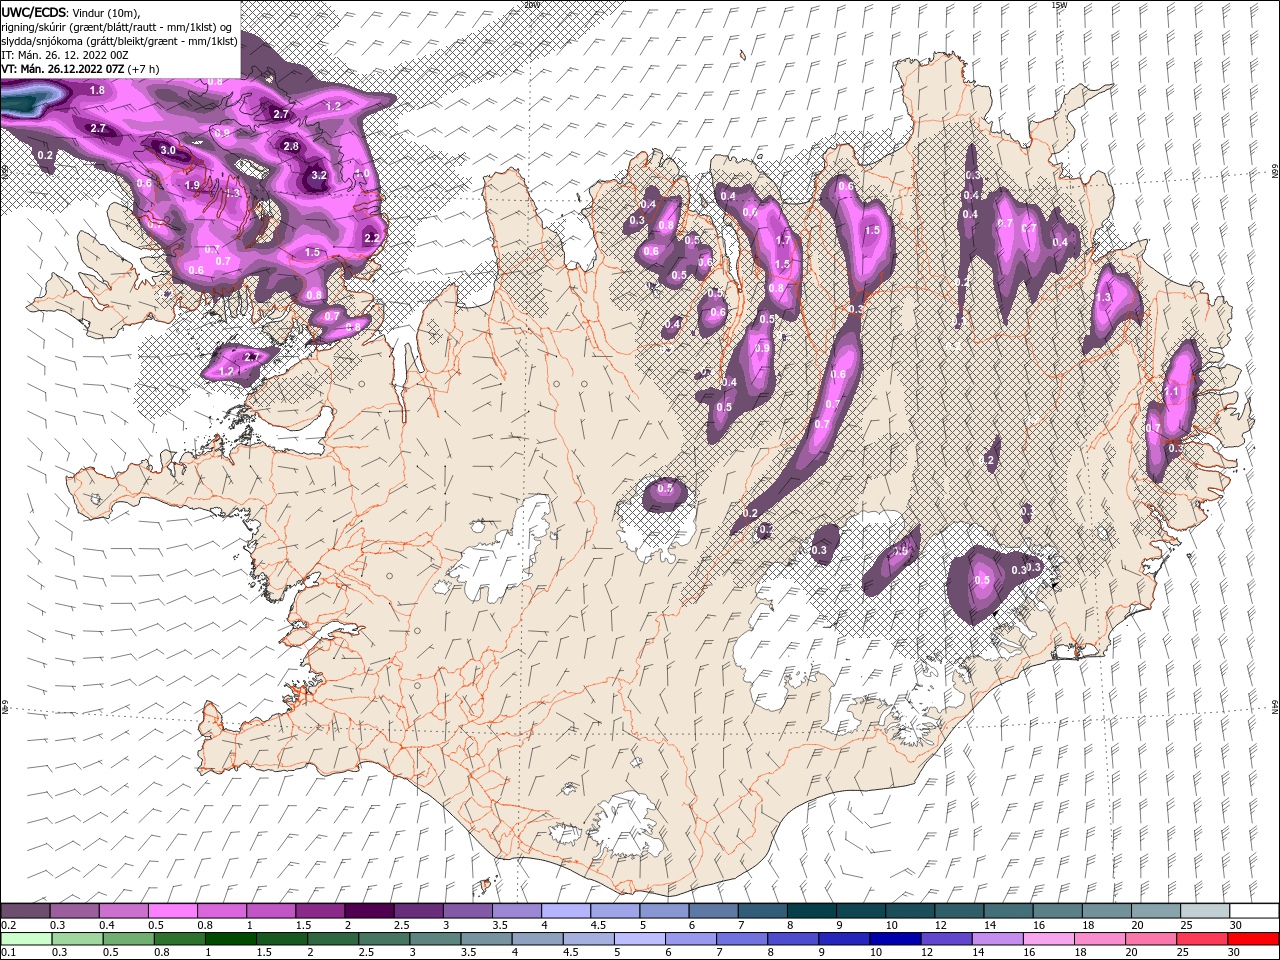Click the '1.9' precipitation value on the map
The height and width of the screenshot is (960, 1280).
click(192, 185)
